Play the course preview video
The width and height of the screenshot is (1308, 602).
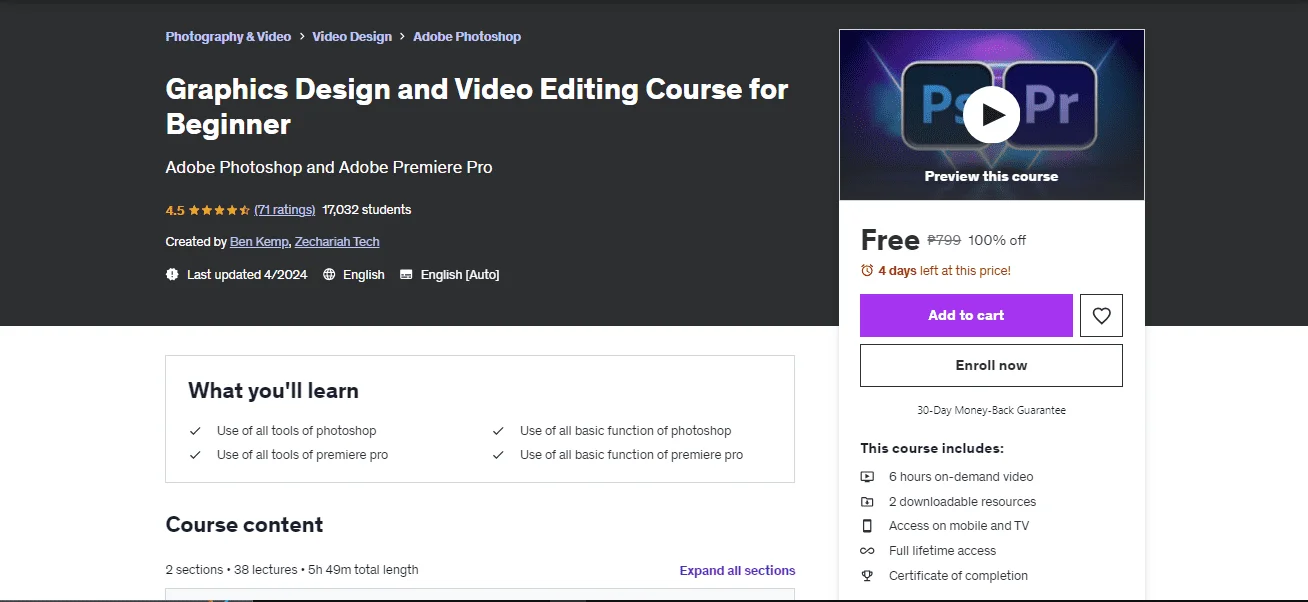tap(991, 115)
